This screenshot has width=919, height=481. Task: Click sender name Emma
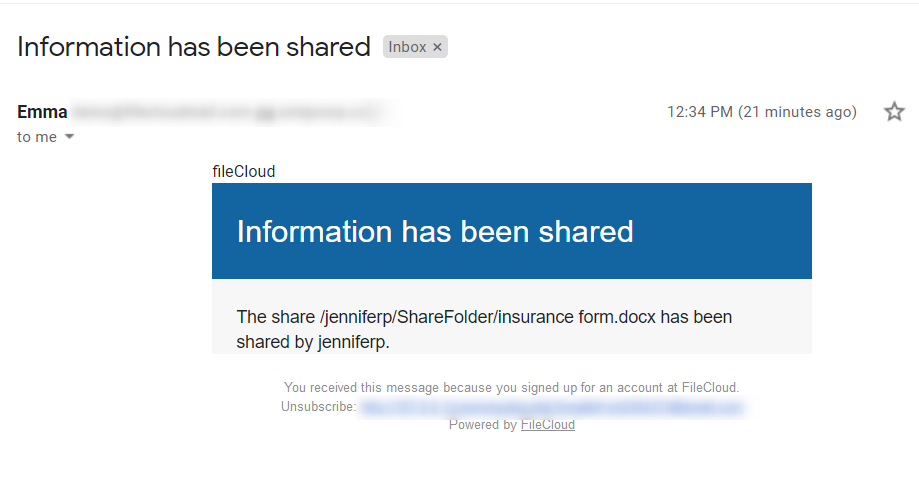(42, 112)
